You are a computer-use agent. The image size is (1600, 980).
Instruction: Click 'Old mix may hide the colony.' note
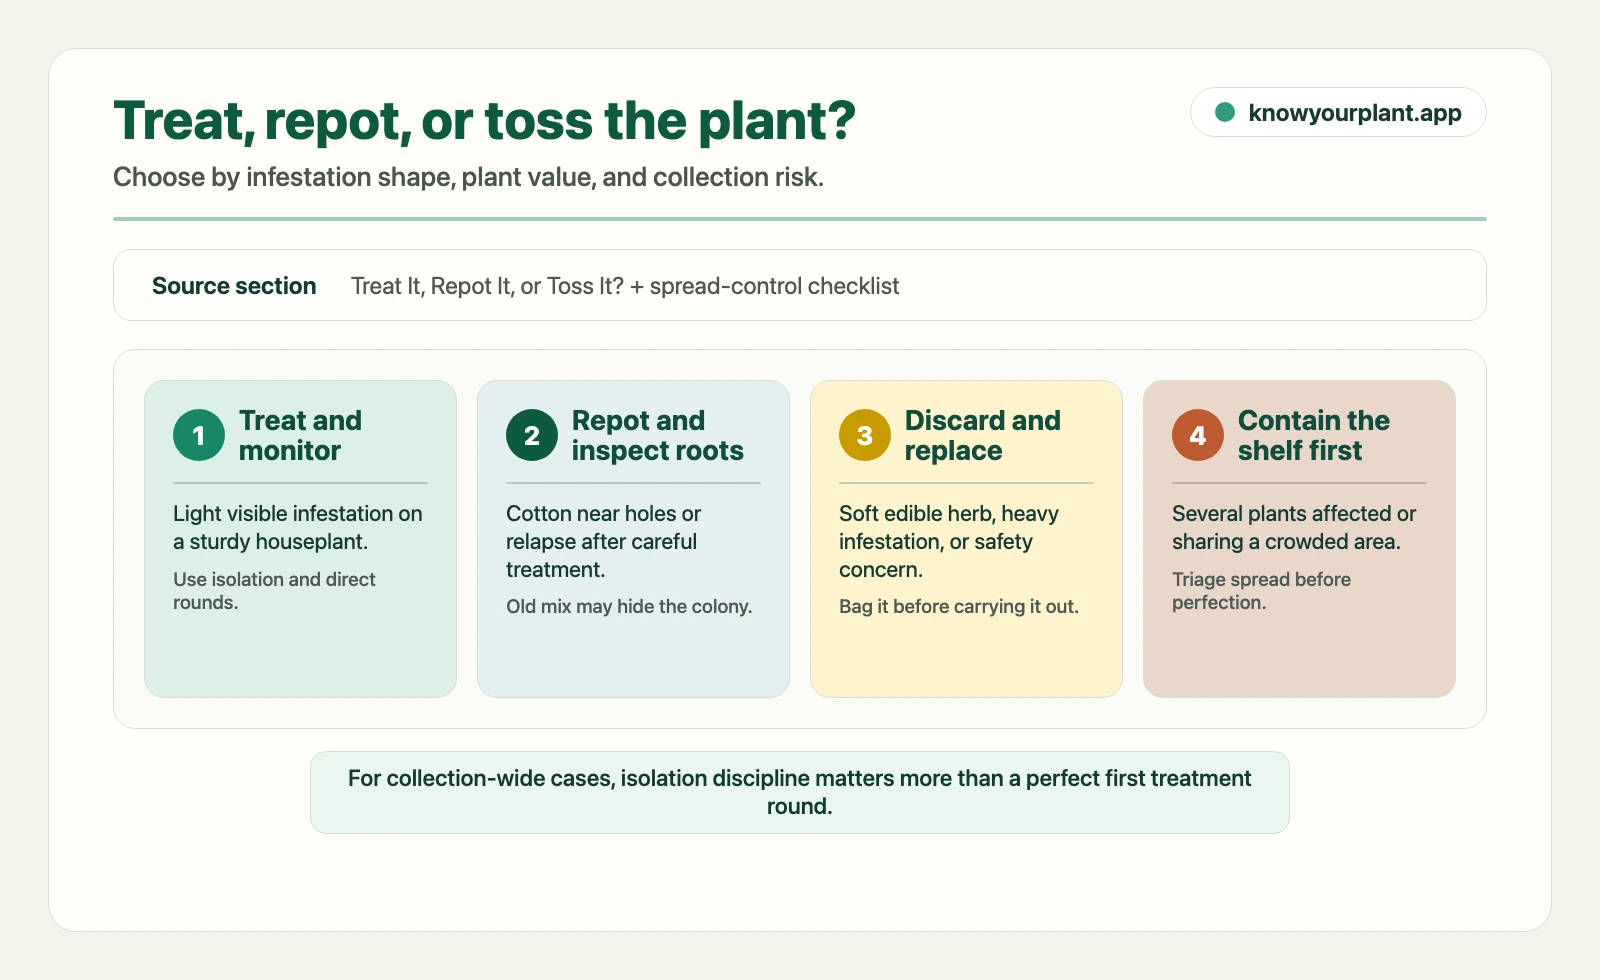point(629,606)
